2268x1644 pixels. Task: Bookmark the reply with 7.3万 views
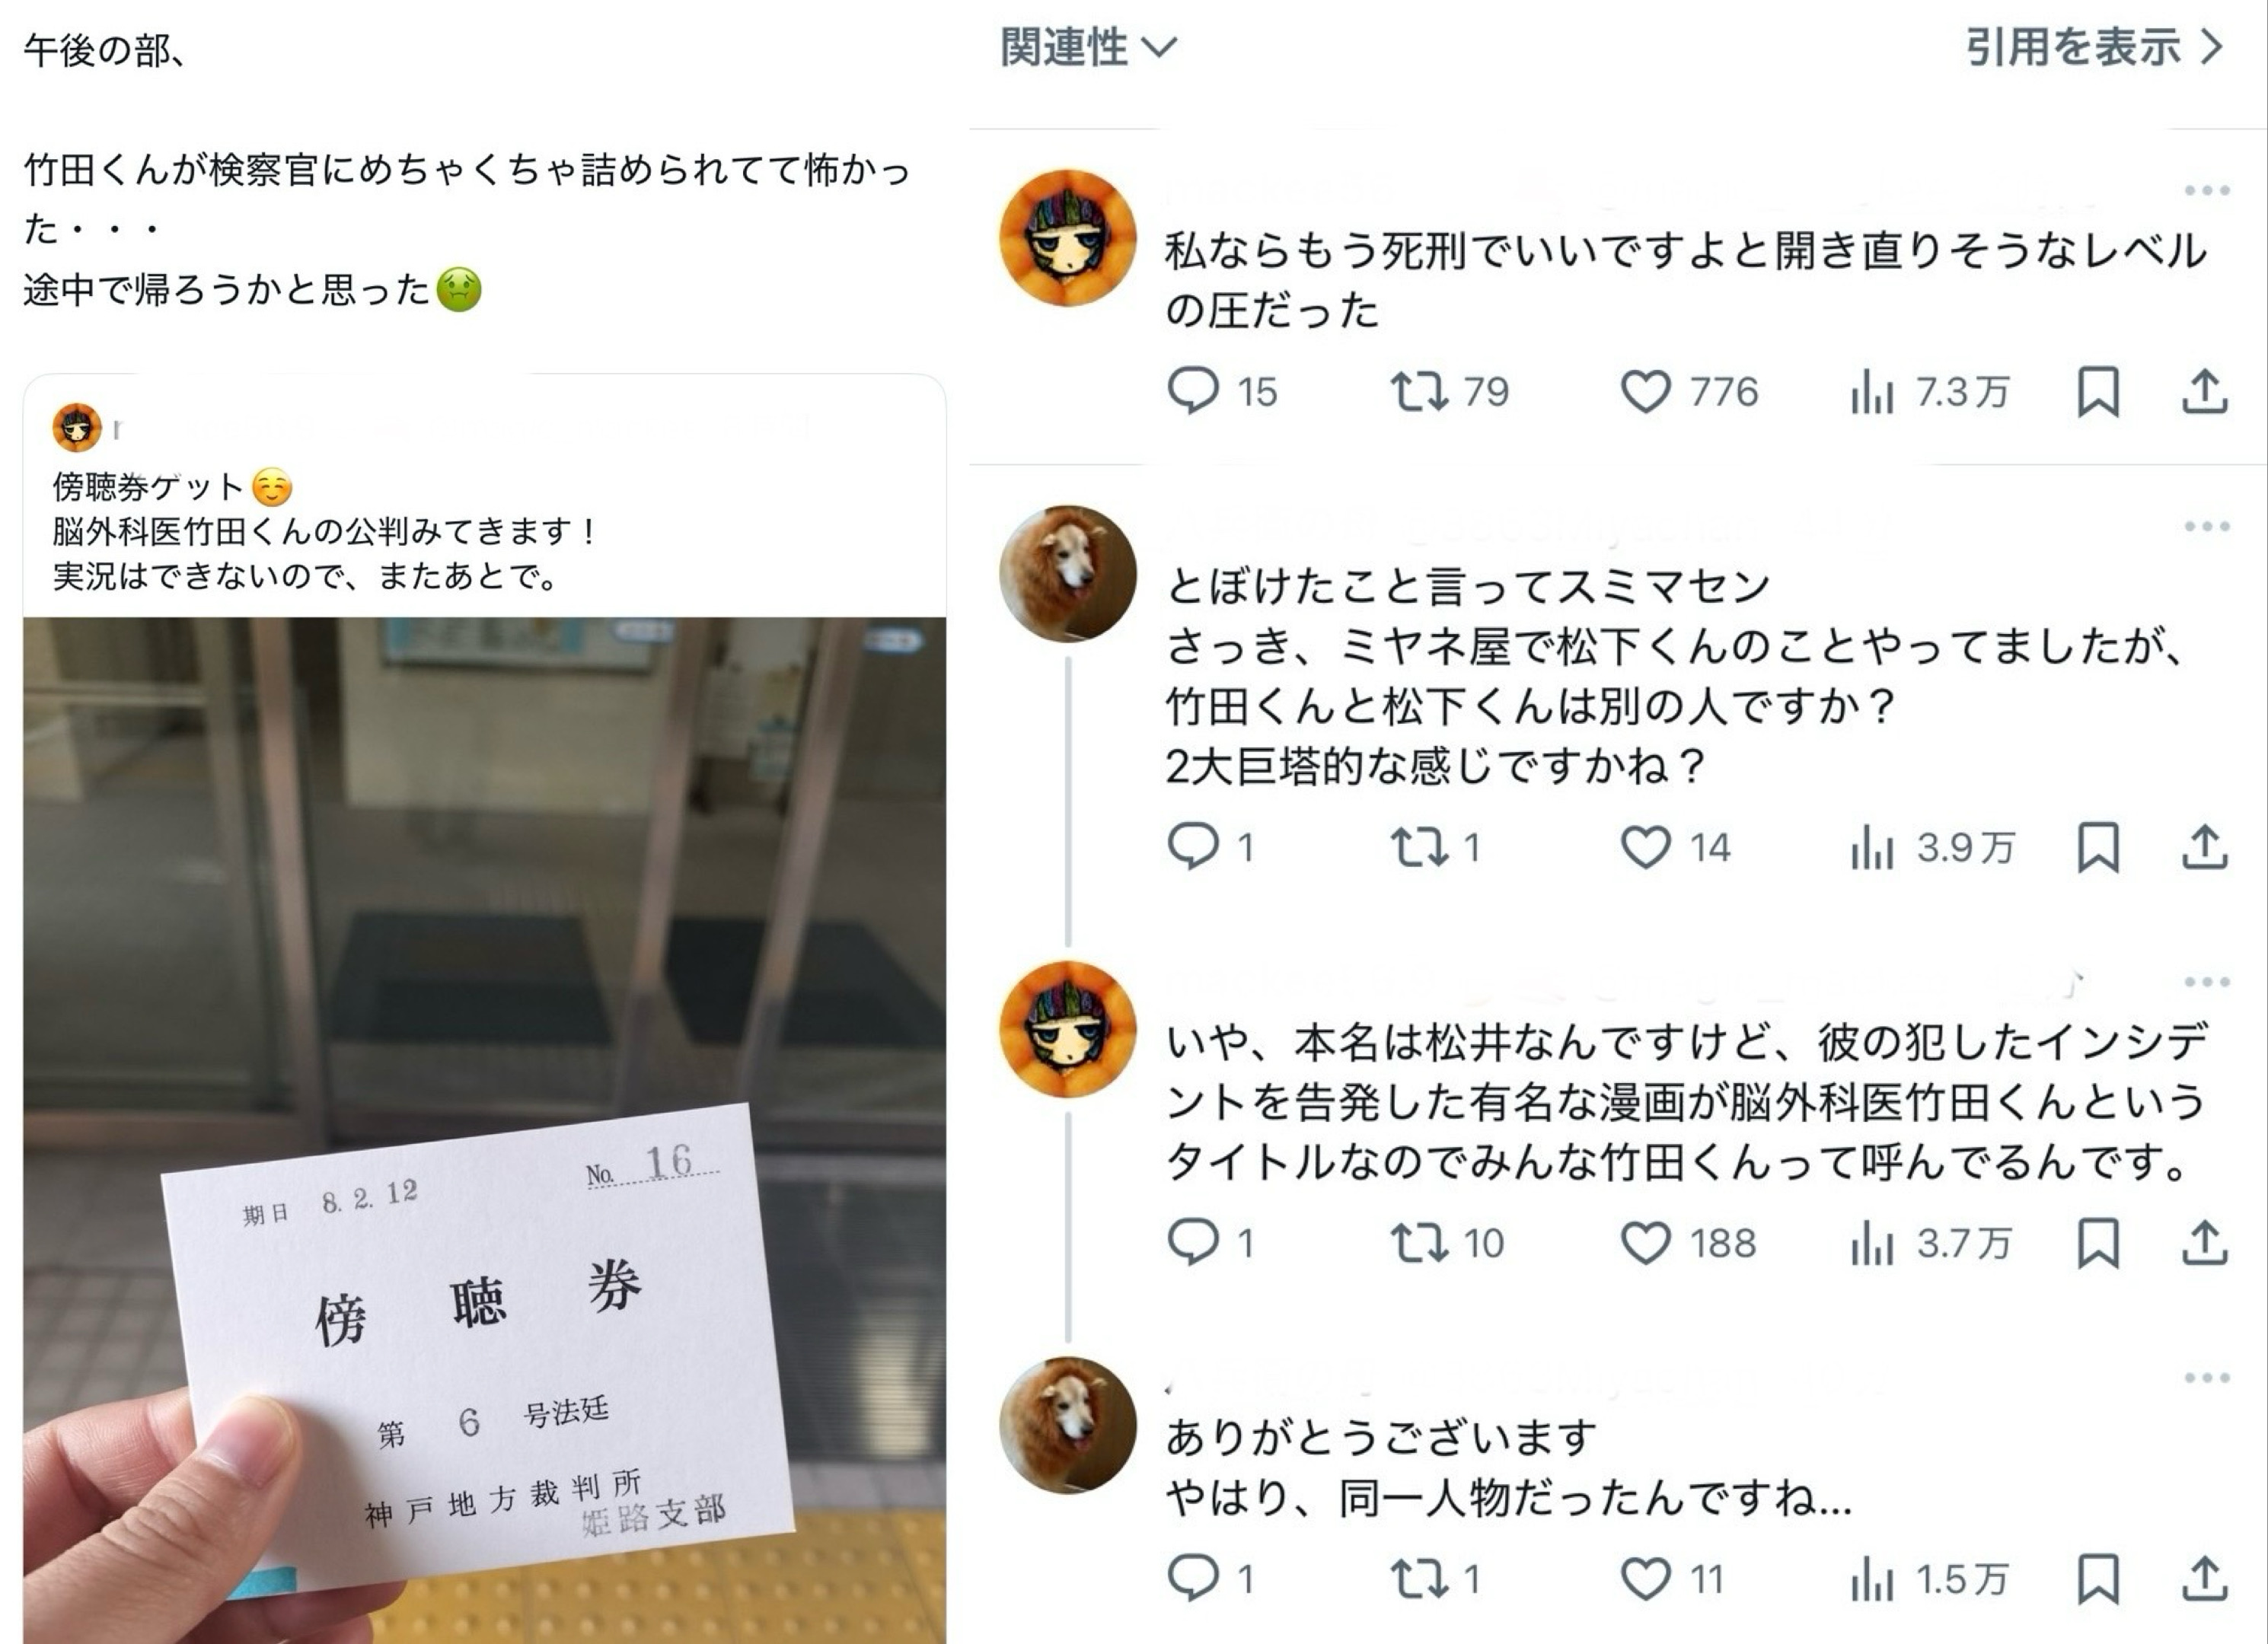point(2098,391)
